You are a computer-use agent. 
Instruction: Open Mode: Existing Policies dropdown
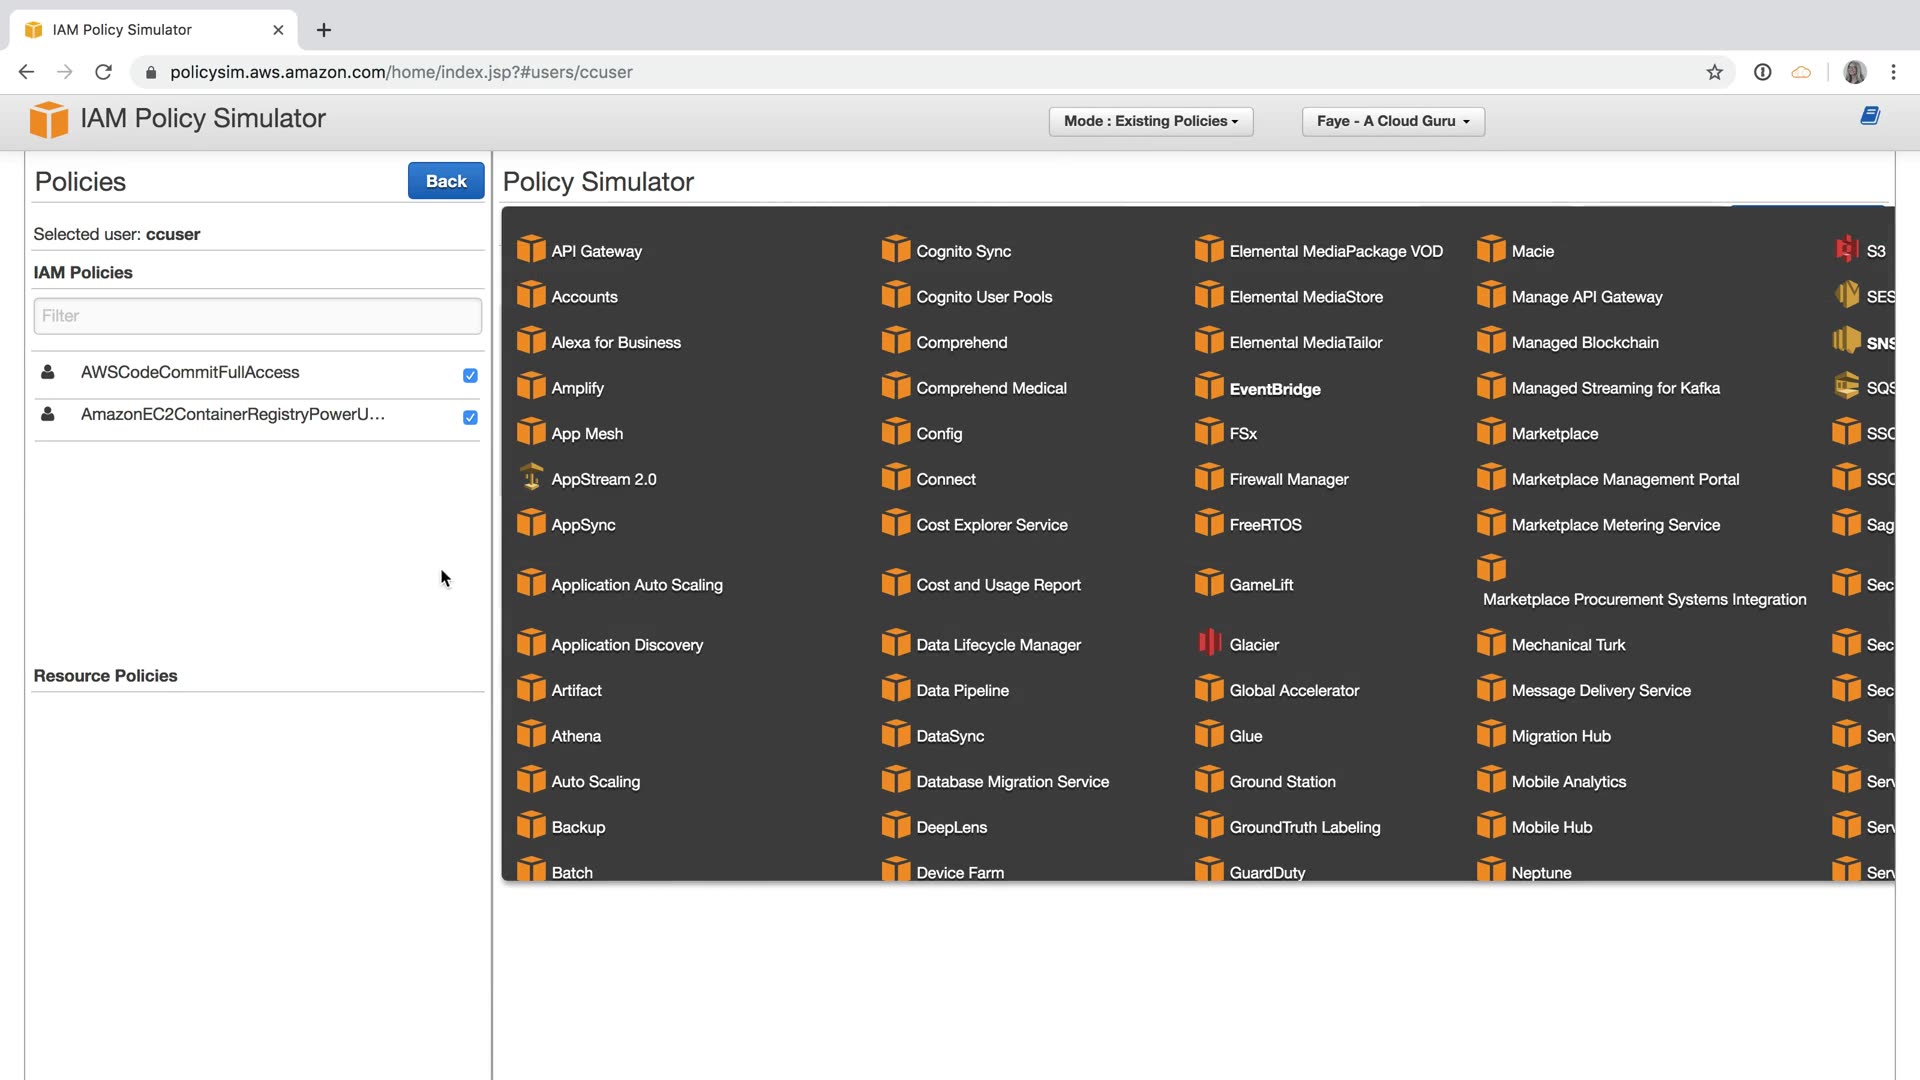(x=1150, y=121)
